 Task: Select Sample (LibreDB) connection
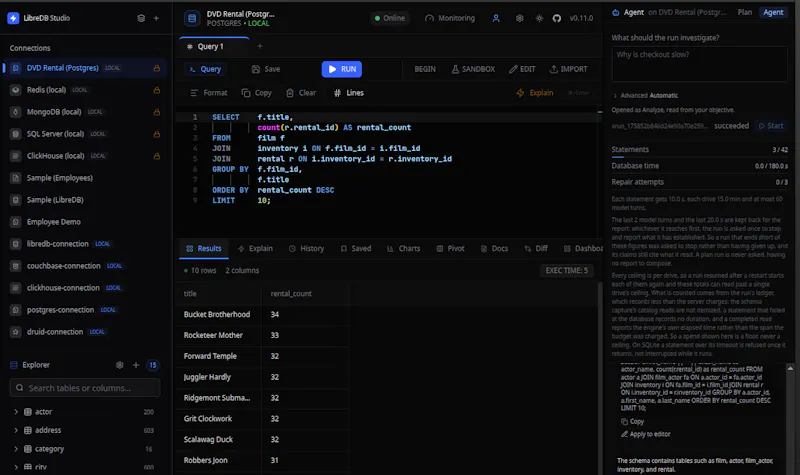point(85,199)
